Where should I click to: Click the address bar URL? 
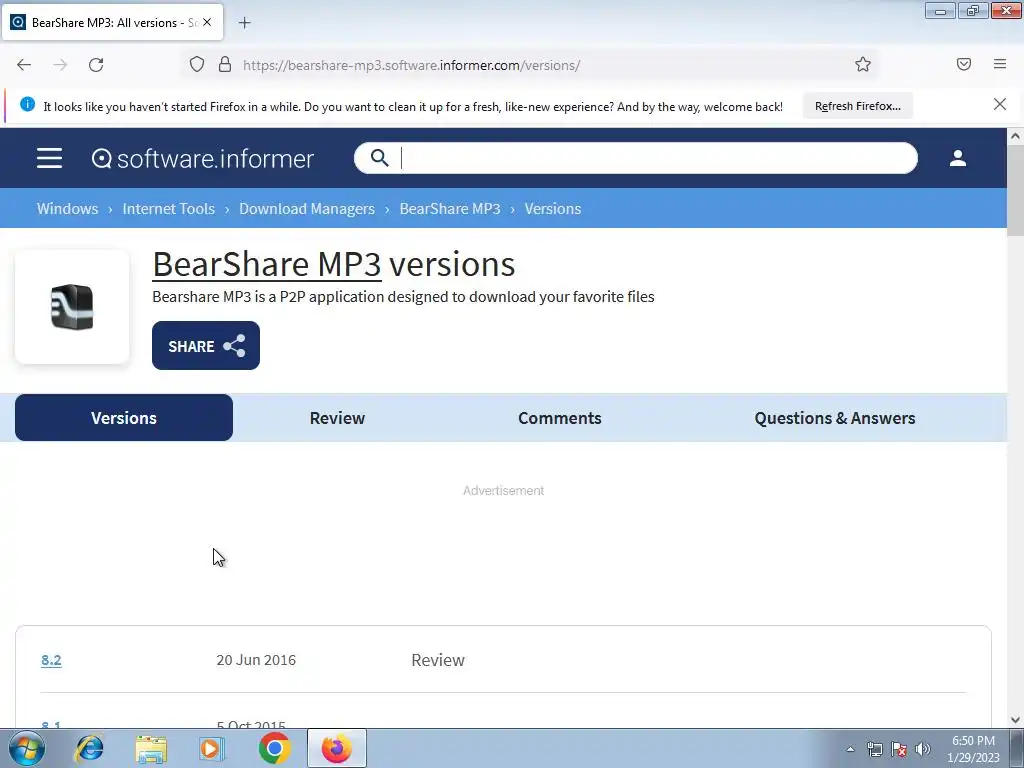(411, 65)
